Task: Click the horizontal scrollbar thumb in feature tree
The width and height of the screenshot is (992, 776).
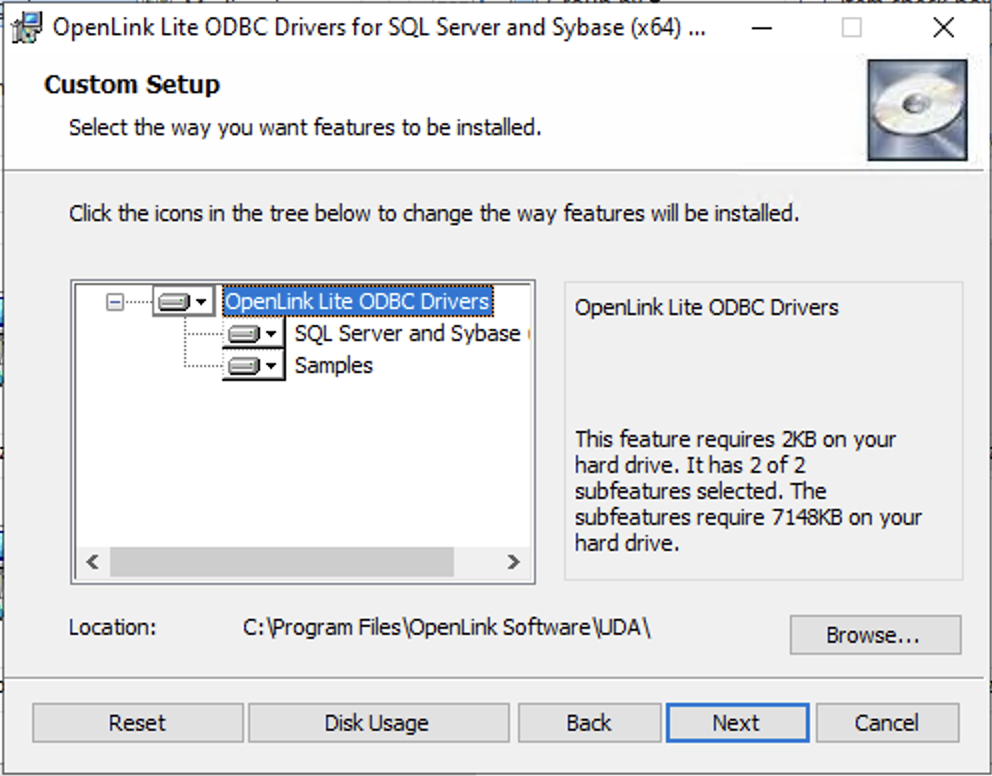Action: (x=281, y=562)
